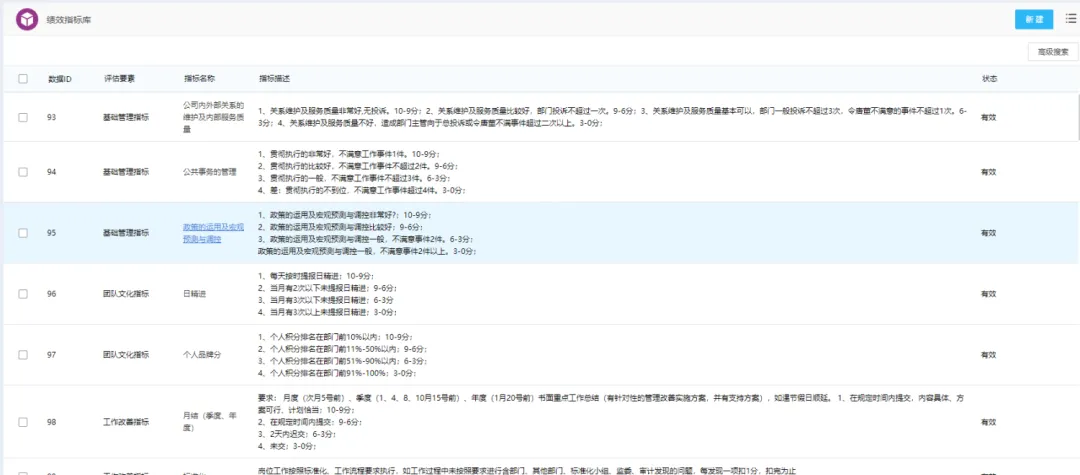The width and height of the screenshot is (1080, 475).
Task: Check the checkbox for row ID 93
Action: point(23,117)
